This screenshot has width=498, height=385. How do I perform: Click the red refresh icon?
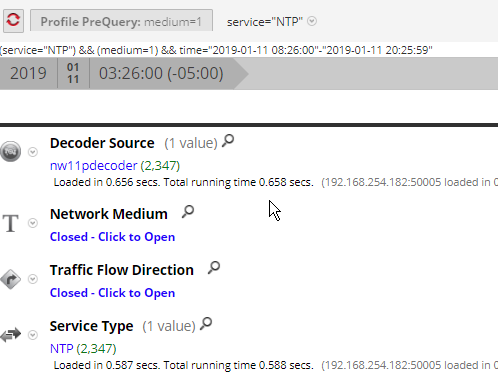(13, 21)
